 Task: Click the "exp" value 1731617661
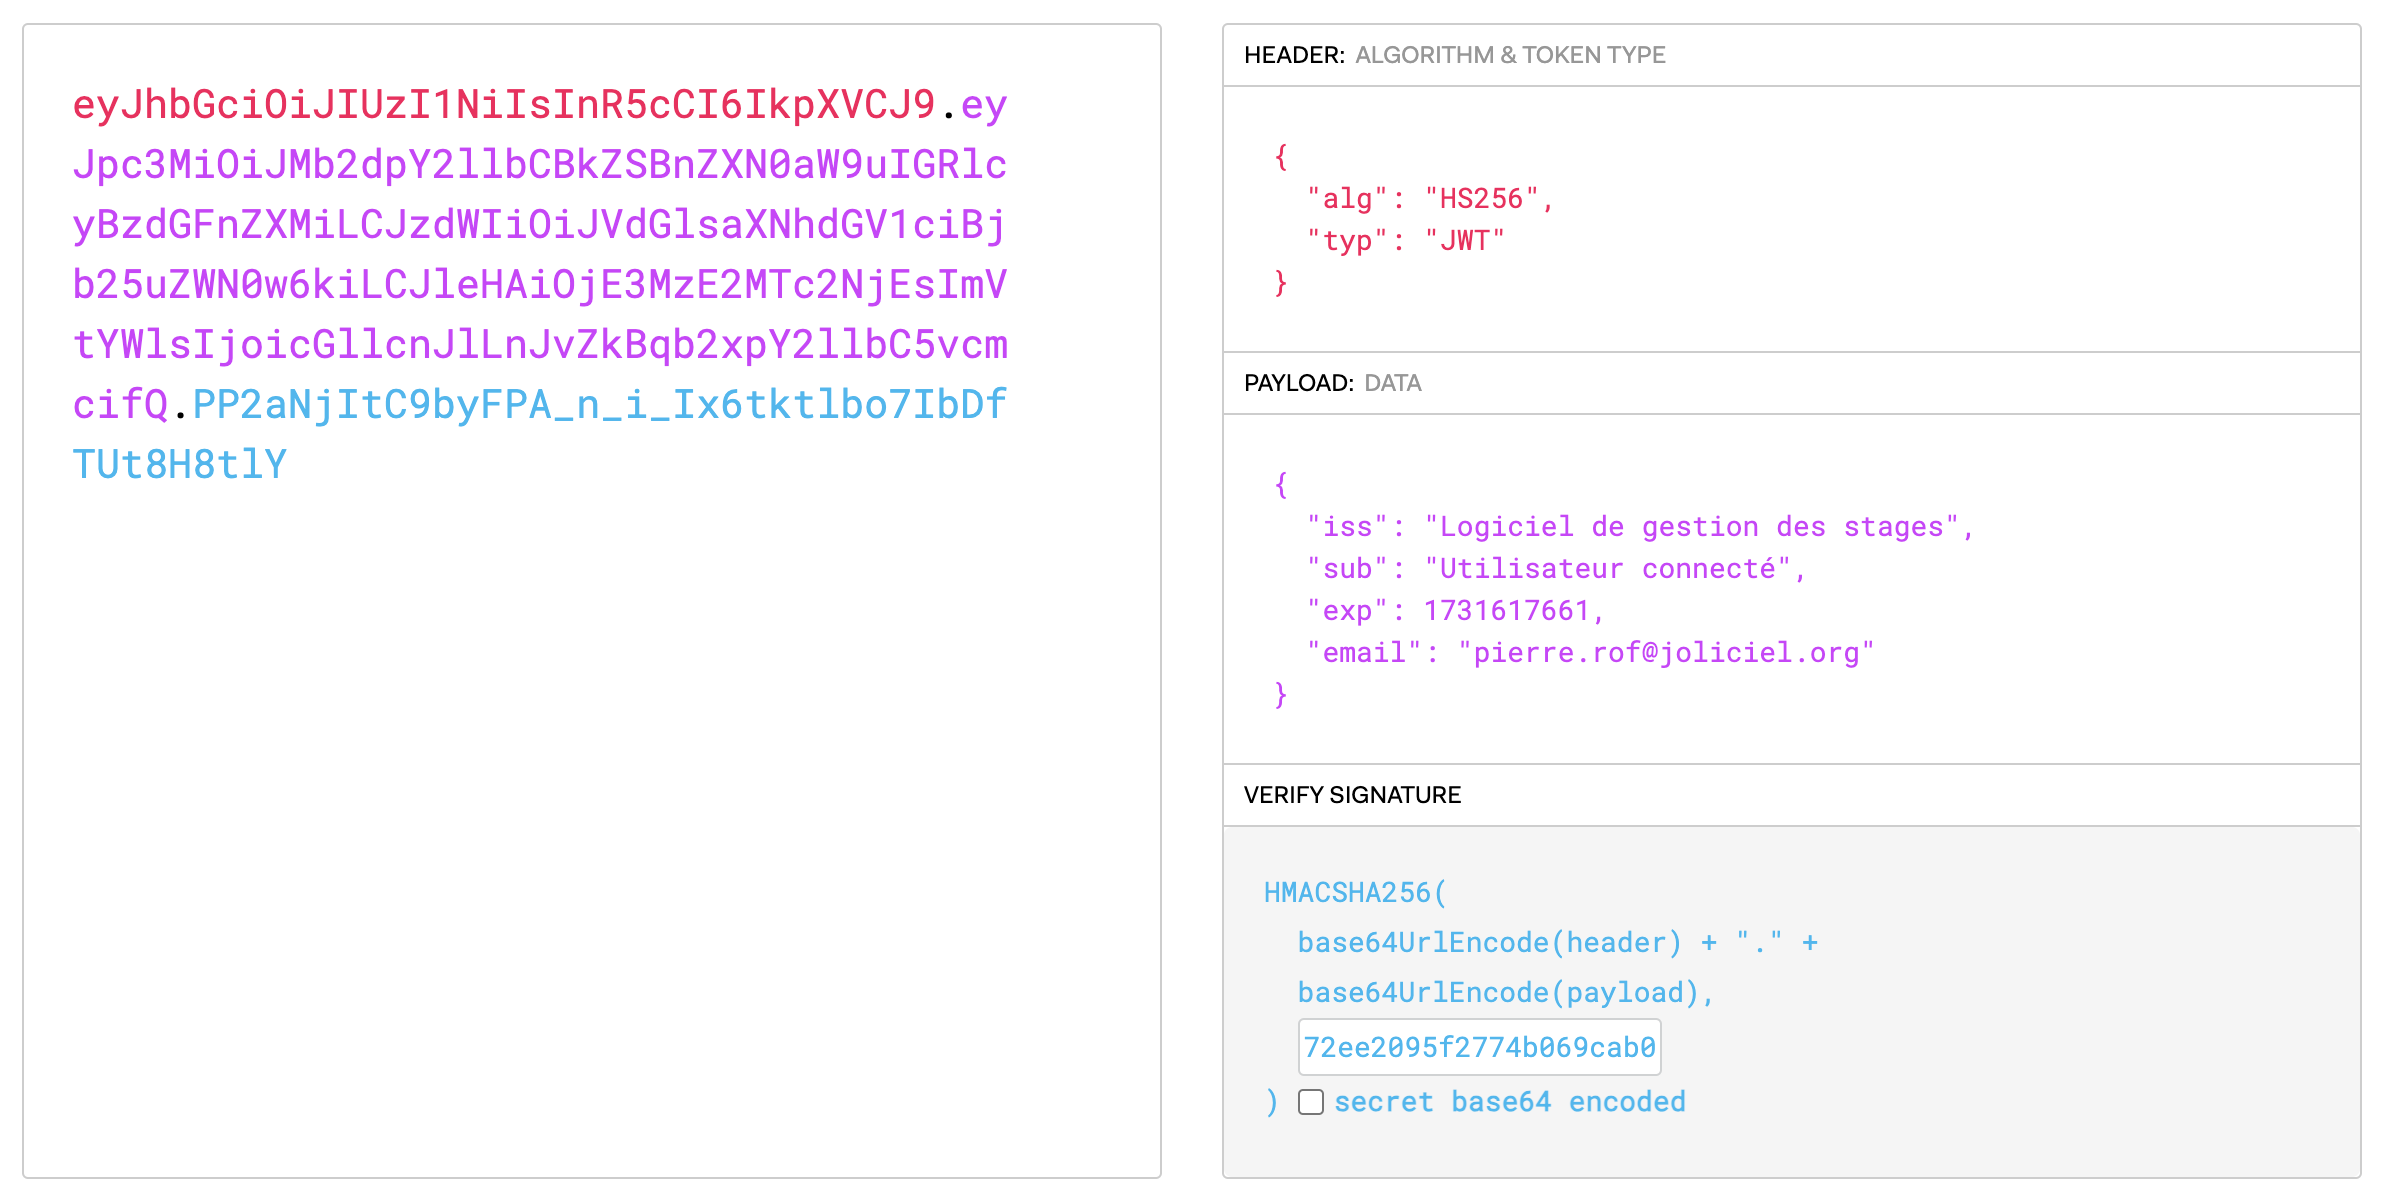pyautogui.click(x=1506, y=611)
